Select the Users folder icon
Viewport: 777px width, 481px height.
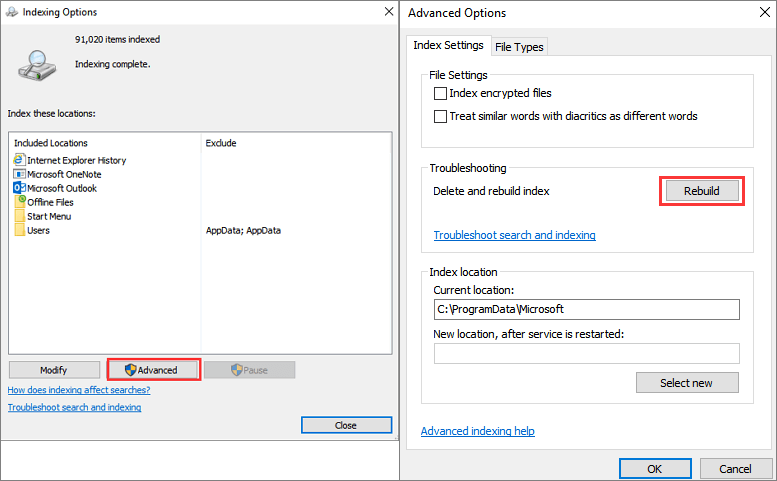[x=20, y=230]
